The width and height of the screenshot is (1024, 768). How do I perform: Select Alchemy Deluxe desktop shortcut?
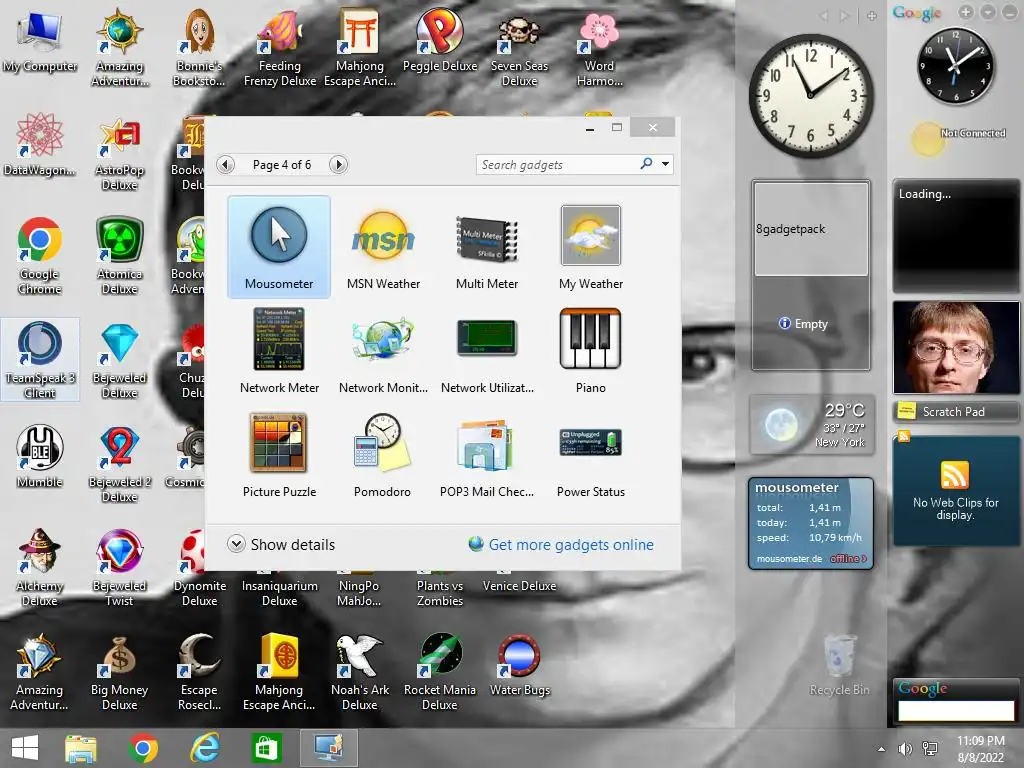(40, 568)
